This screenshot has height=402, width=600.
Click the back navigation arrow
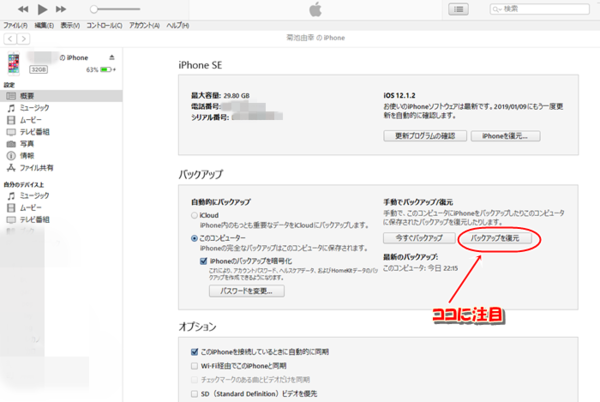(10, 39)
